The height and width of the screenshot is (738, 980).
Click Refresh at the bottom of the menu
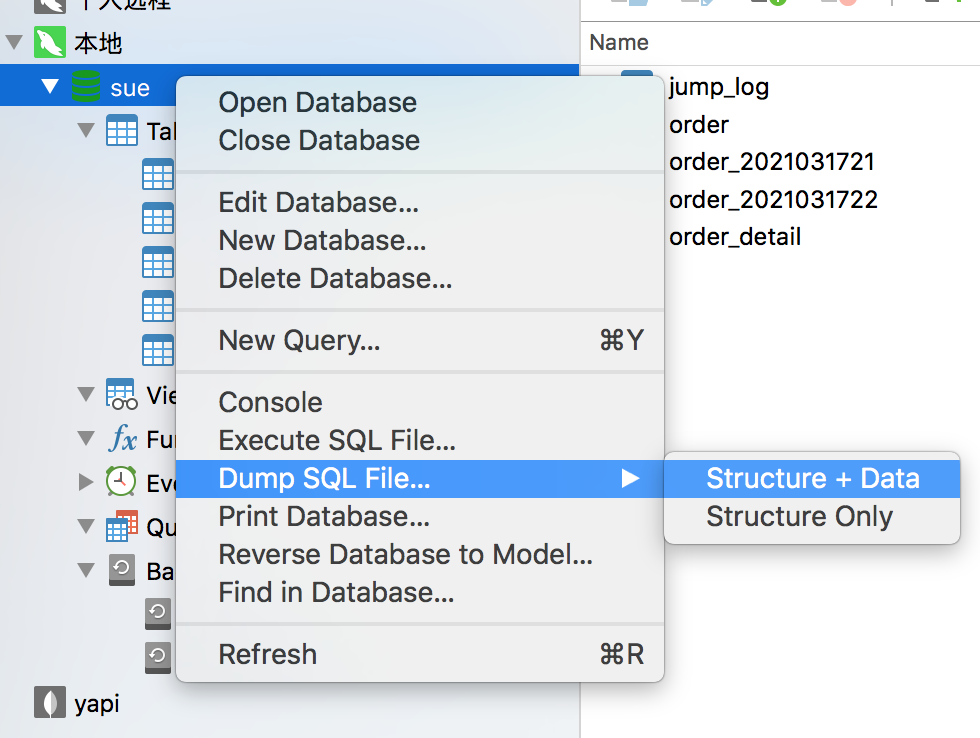point(267,655)
